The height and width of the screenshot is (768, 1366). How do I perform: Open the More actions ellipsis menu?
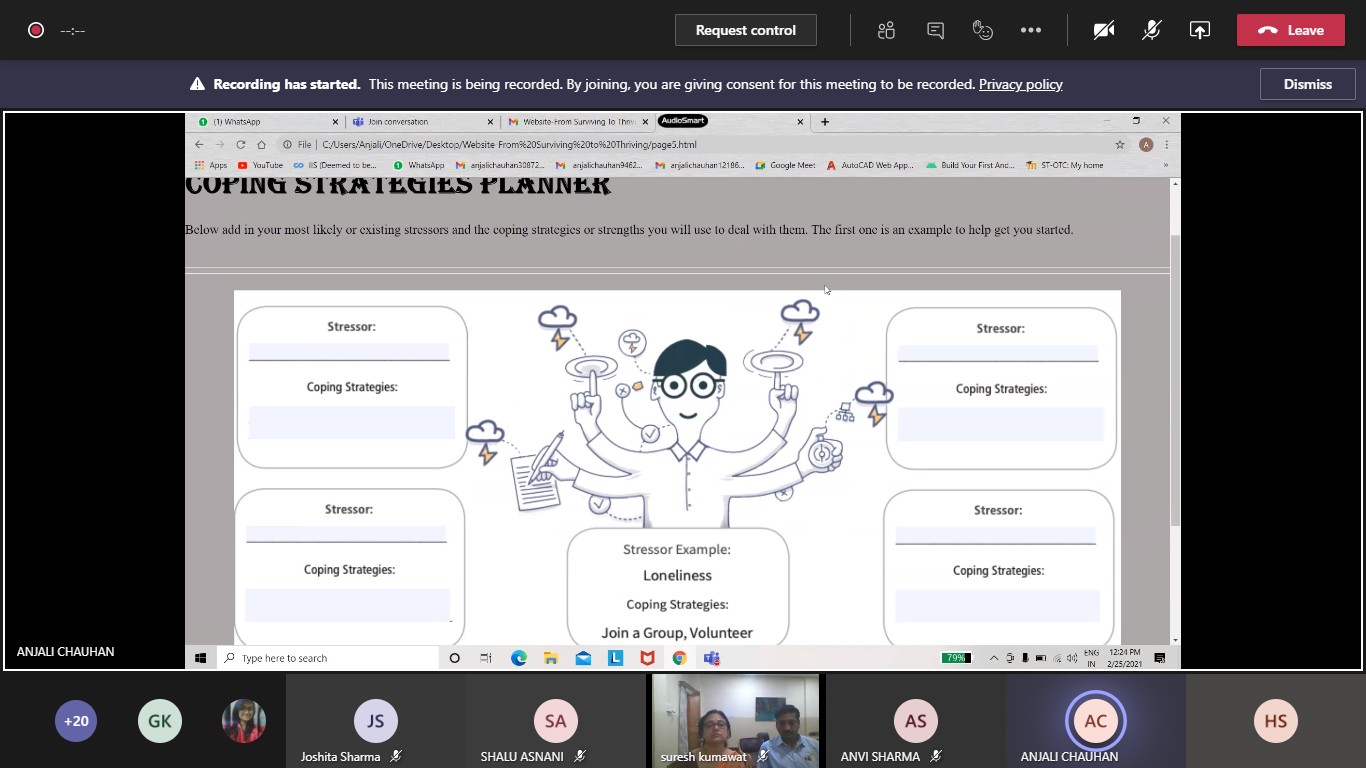pos(1031,30)
